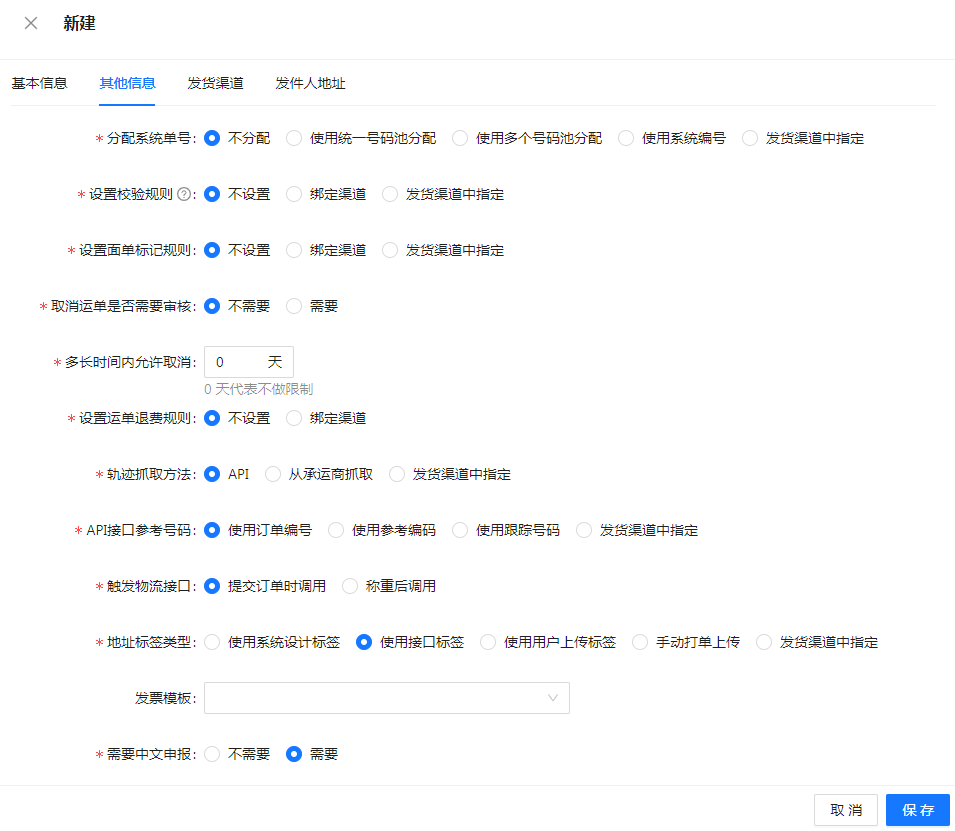Select 需要 for 需要中文申报
Screen dimensions: 955x831
tap(294, 754)
